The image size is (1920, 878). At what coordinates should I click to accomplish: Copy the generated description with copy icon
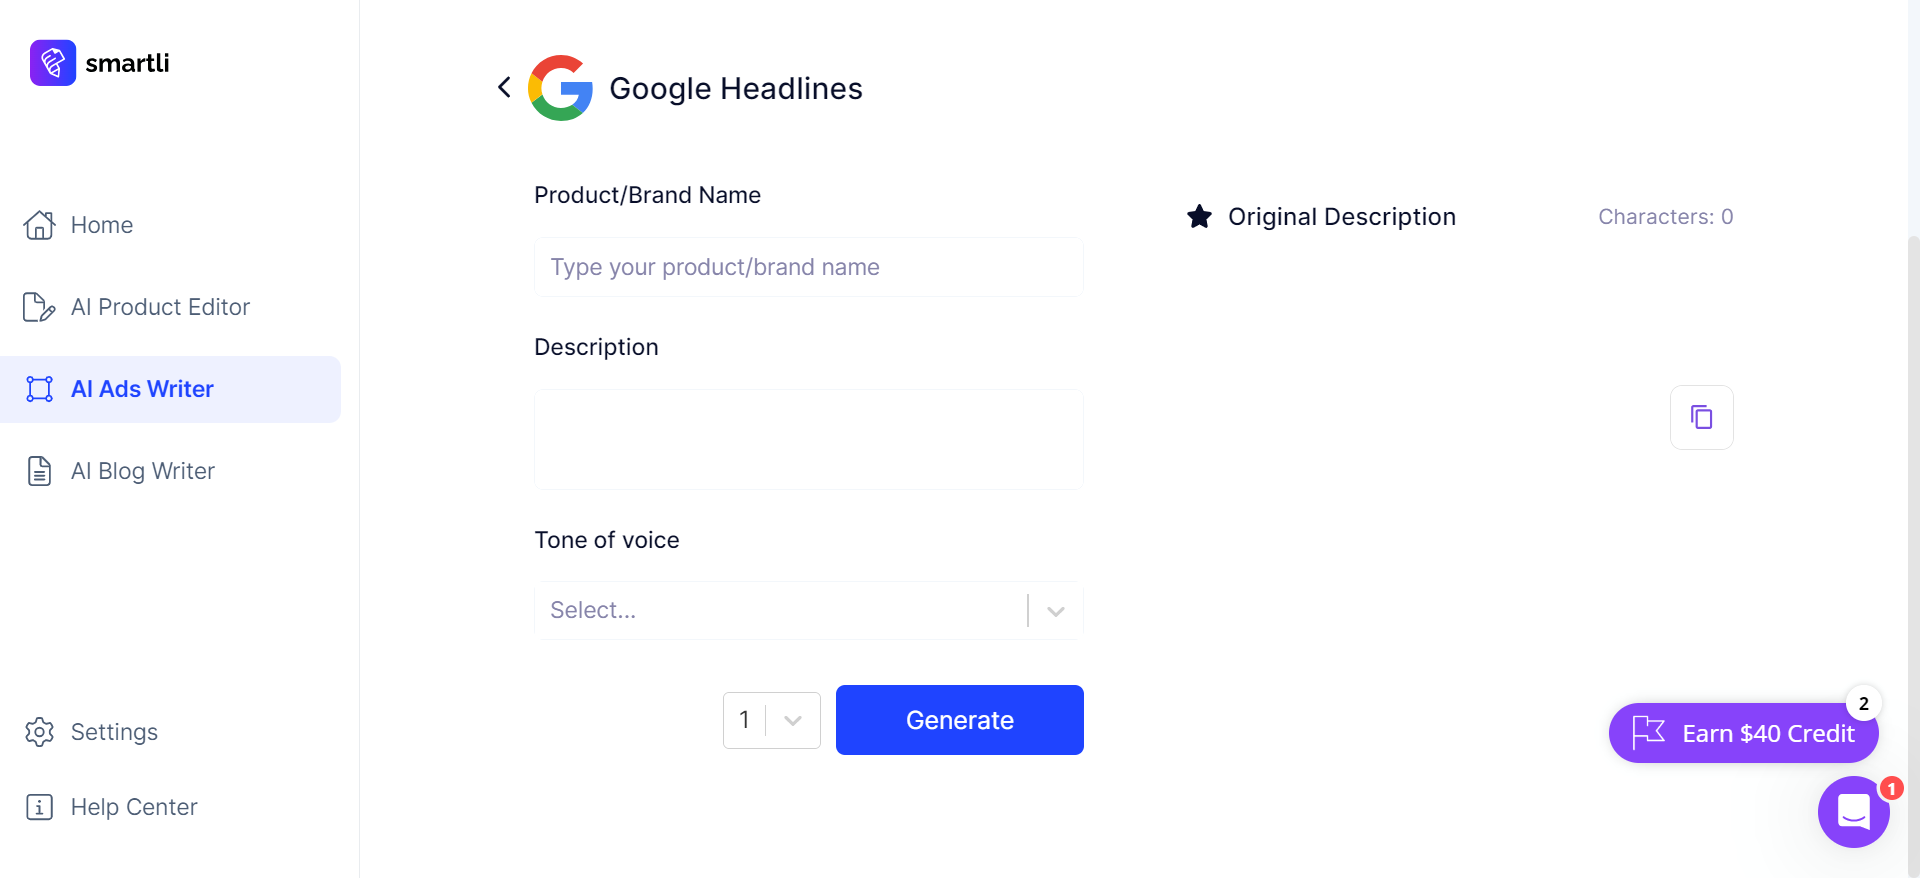point(1701,417)
